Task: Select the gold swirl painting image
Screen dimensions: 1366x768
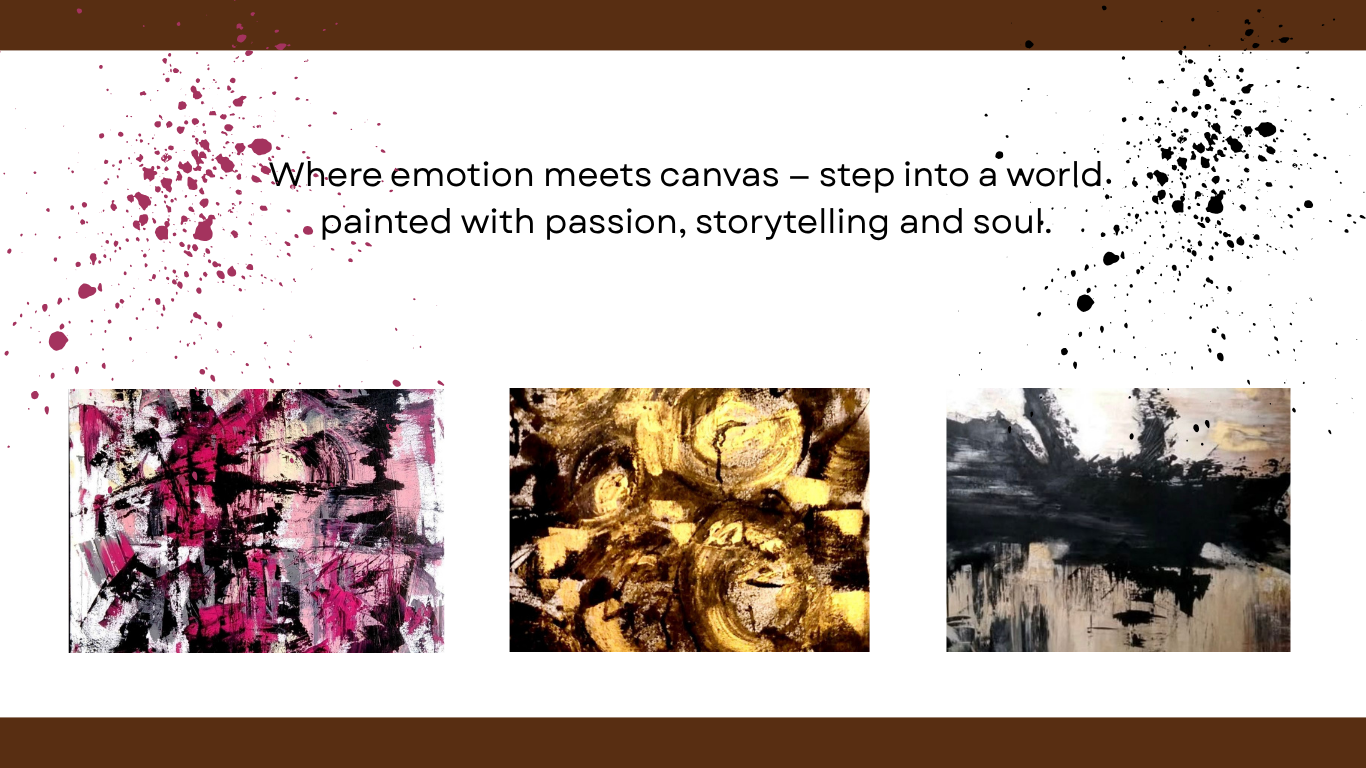Action: 689,520
